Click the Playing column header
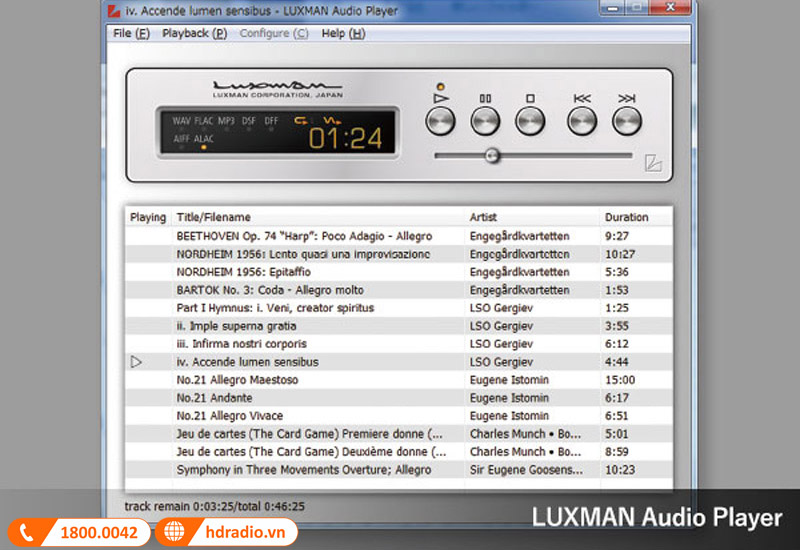Screen dimensions: 800x550 (x=148, y=217)
